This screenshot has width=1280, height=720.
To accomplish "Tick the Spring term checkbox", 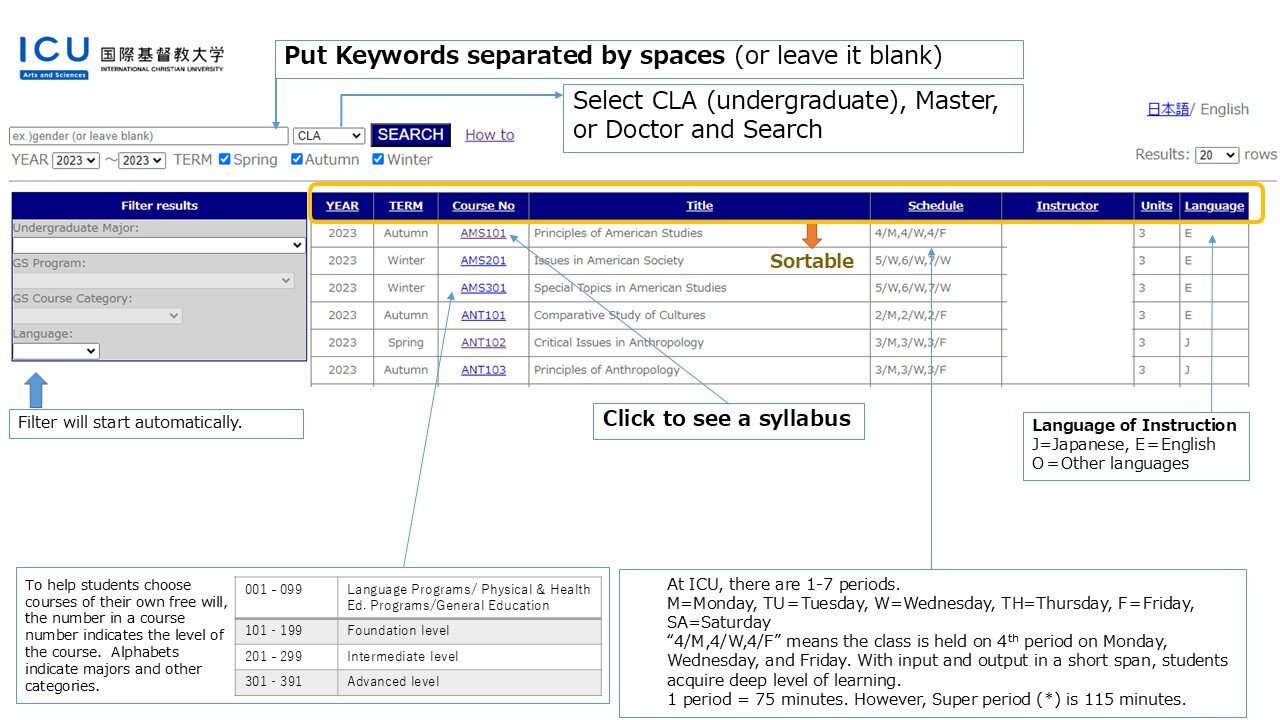I will click(x=225, y=159).
